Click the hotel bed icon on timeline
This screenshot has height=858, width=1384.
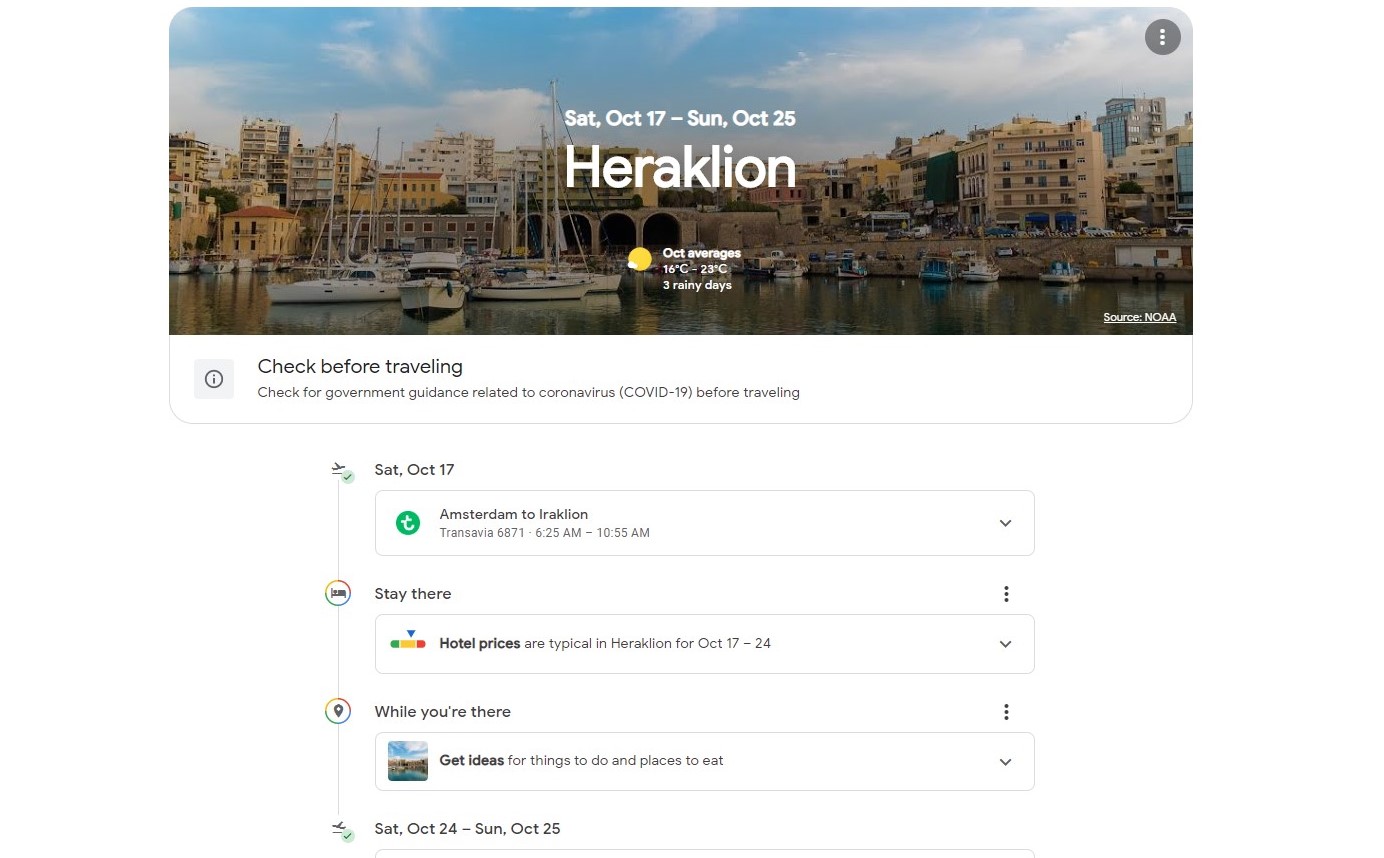click(338, 593)
